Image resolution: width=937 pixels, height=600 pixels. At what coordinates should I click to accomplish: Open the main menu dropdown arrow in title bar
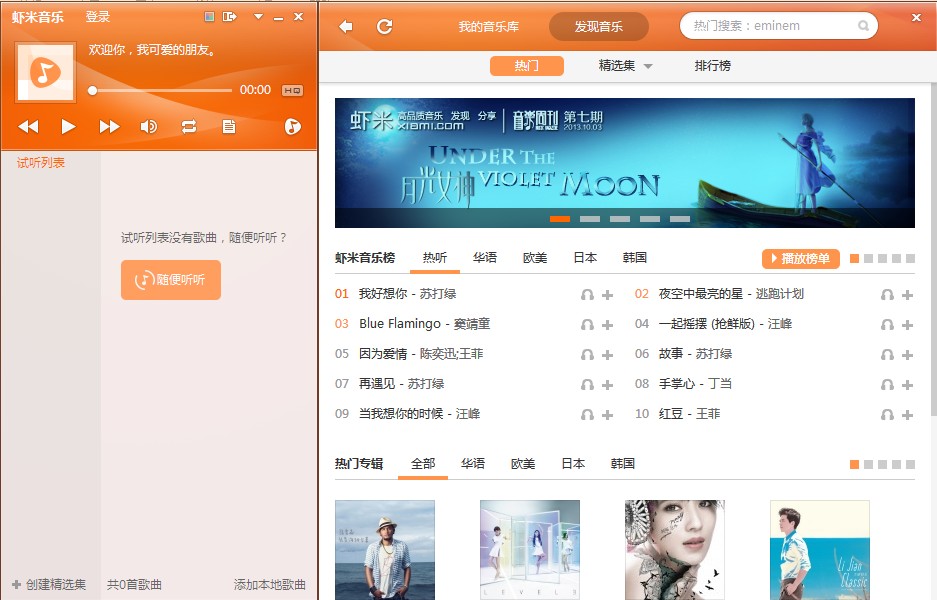(258, 17)
